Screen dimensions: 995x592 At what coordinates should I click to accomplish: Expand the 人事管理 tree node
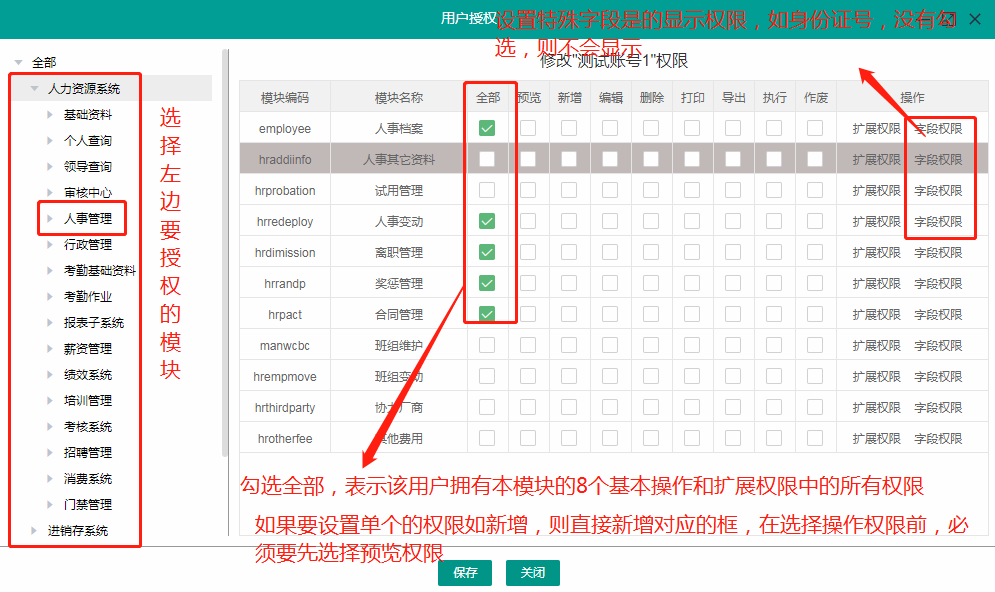click(51, 218)
